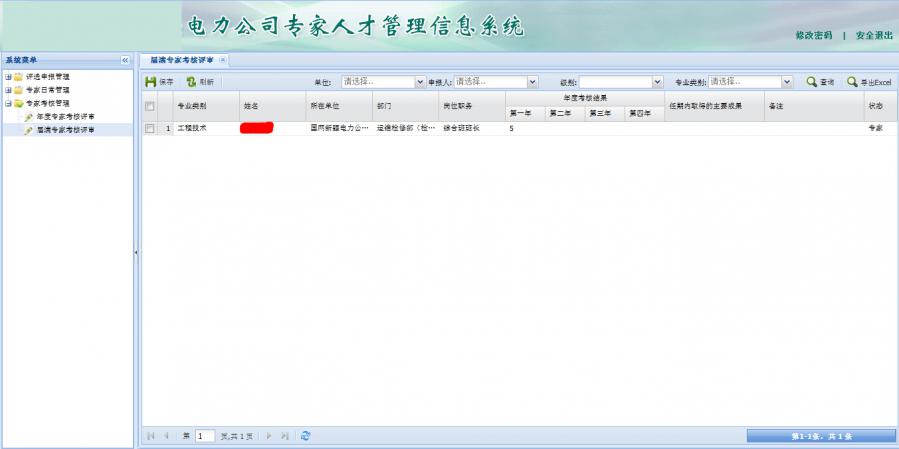Expand the 评选申报管理 tree folder
Viewport: 899px width, 449px height.
coord(8,77)
